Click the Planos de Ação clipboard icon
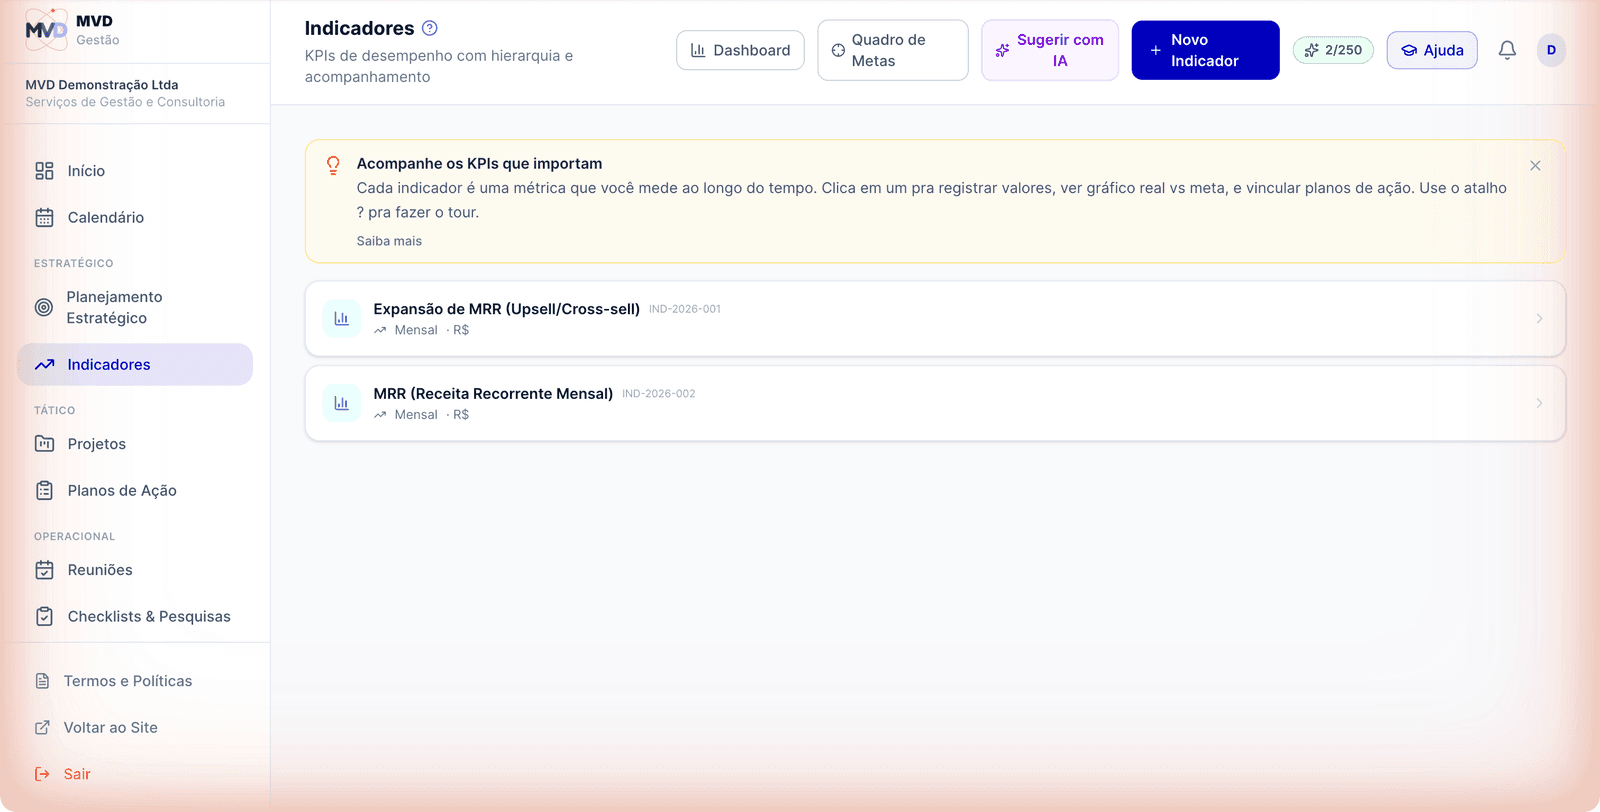1600x812 pixels. [x=44, y=491]
